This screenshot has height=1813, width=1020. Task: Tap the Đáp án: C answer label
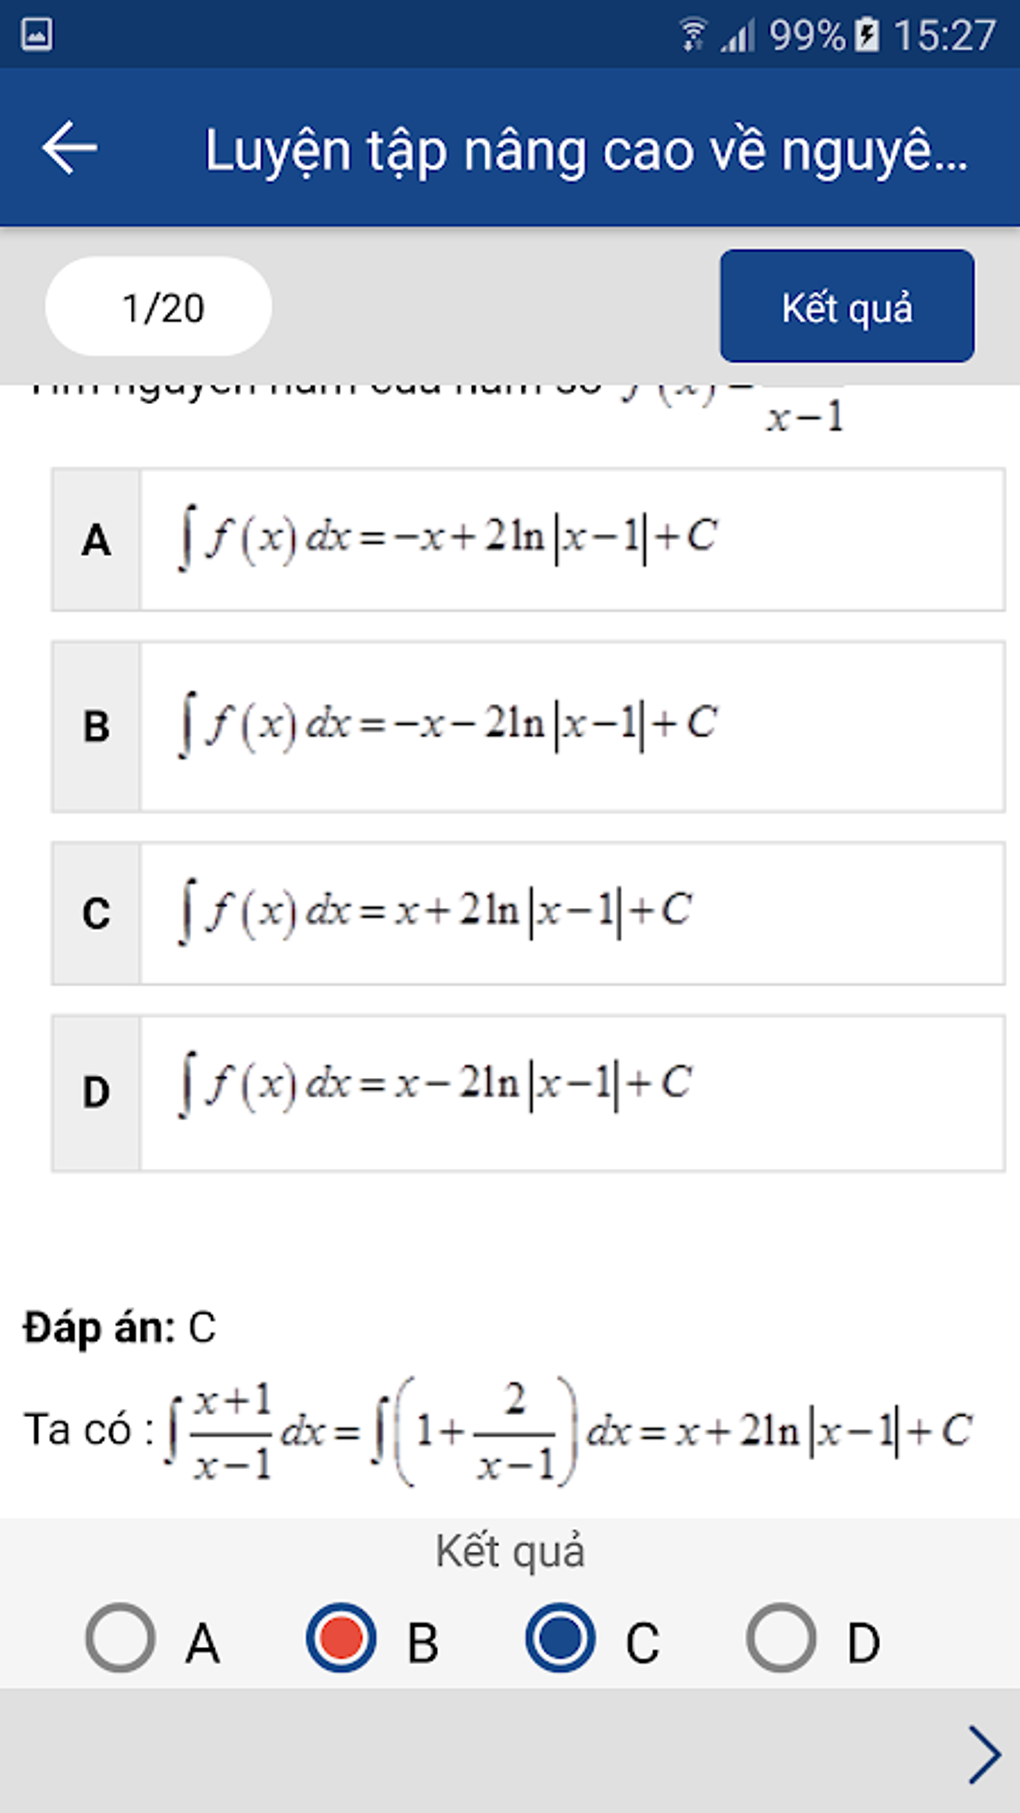120,1328
